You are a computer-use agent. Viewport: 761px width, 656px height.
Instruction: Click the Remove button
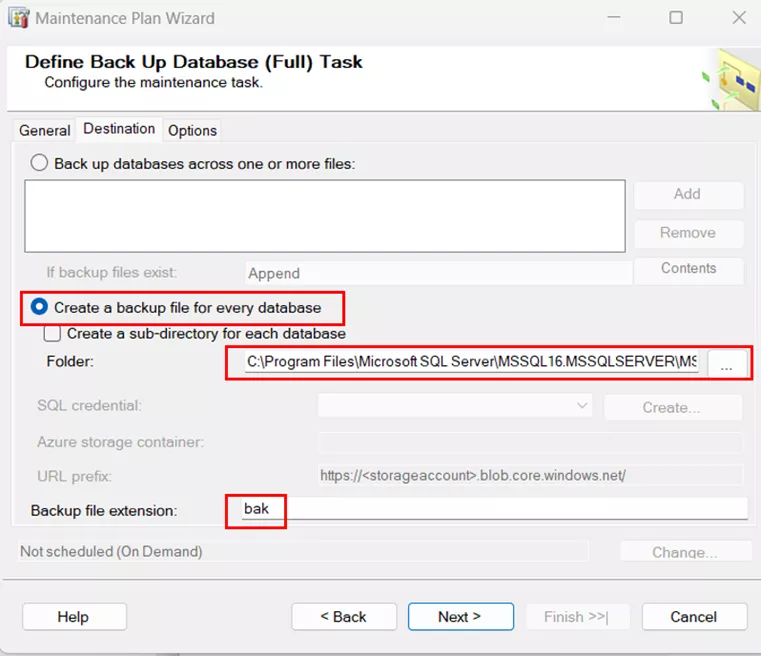click(x=688, y=233)
